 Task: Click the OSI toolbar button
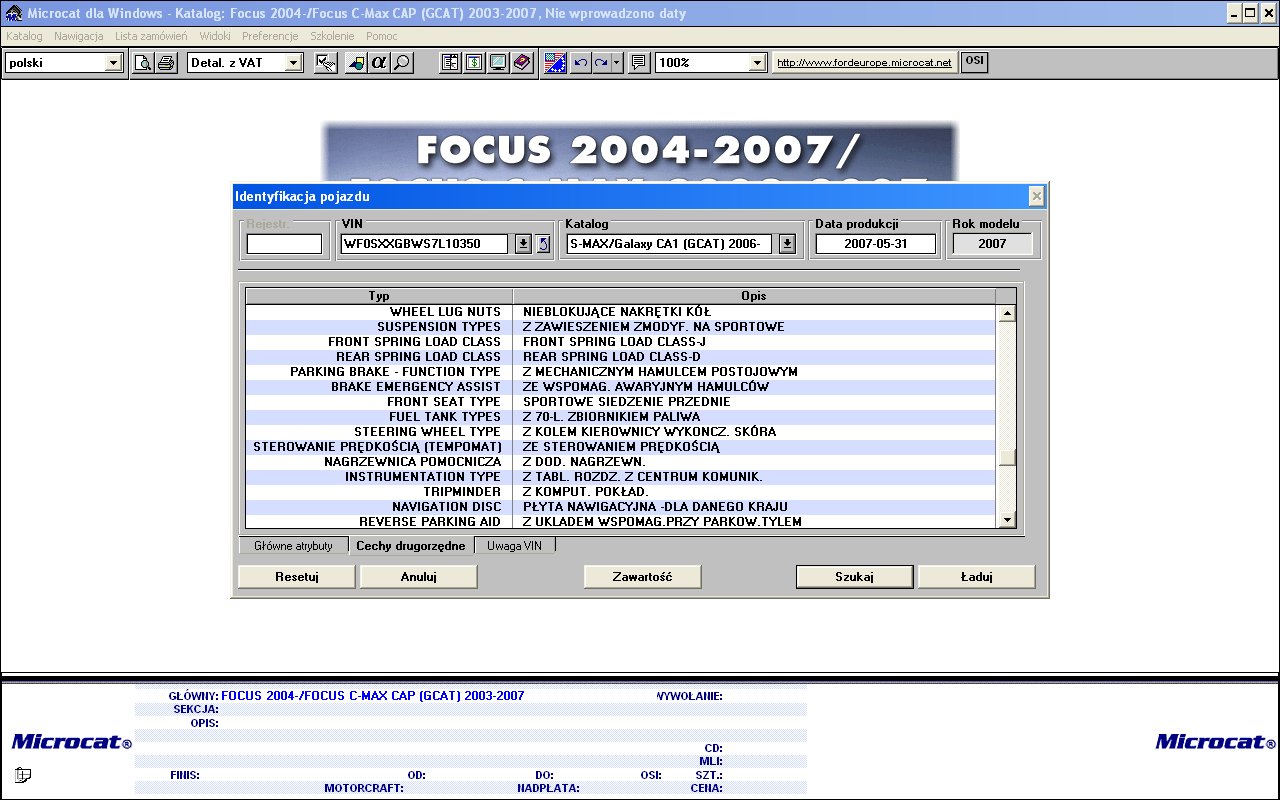pos(974,61)
